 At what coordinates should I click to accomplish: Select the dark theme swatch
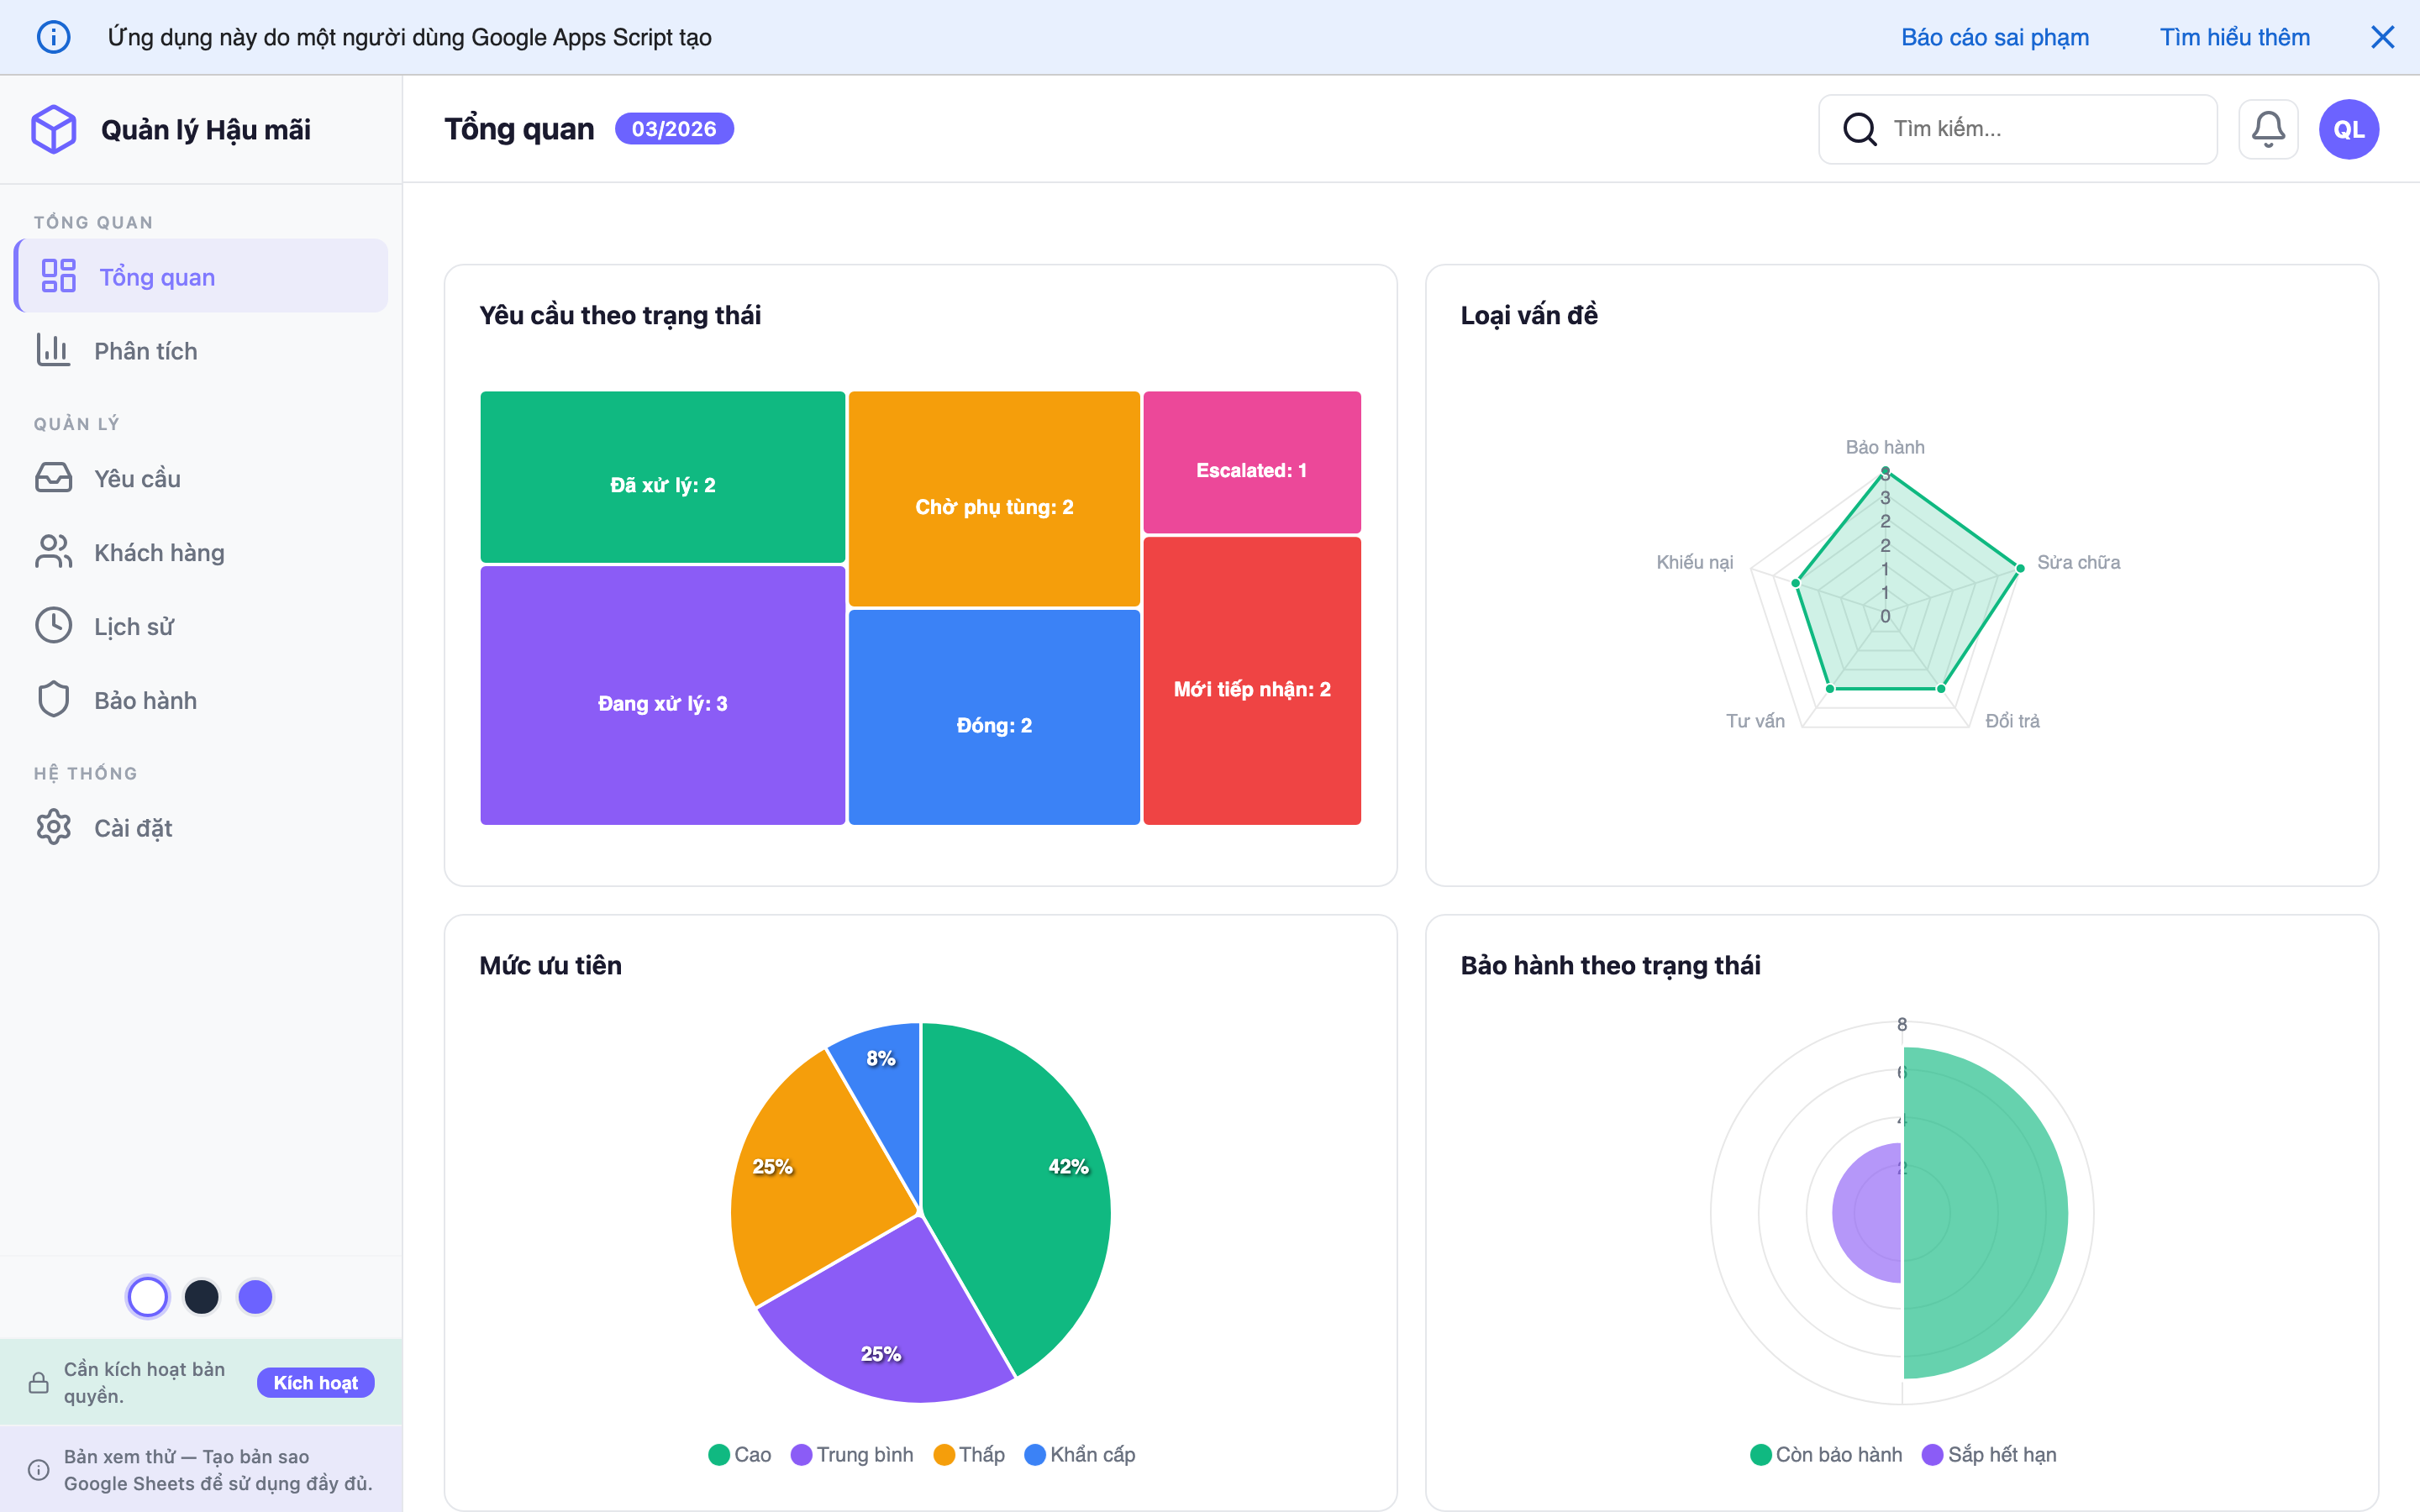(202, 1297)
